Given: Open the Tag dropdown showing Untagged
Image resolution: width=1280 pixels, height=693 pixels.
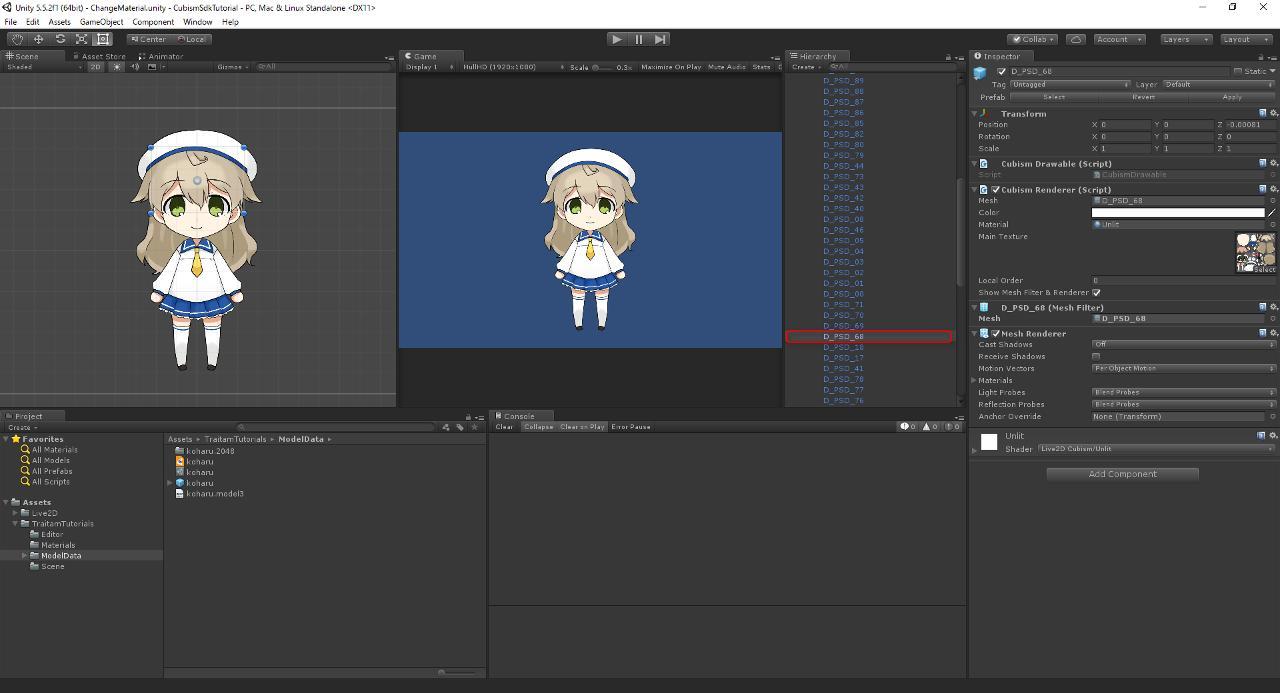Looking at the screenshot, I should coord(1070,85).
